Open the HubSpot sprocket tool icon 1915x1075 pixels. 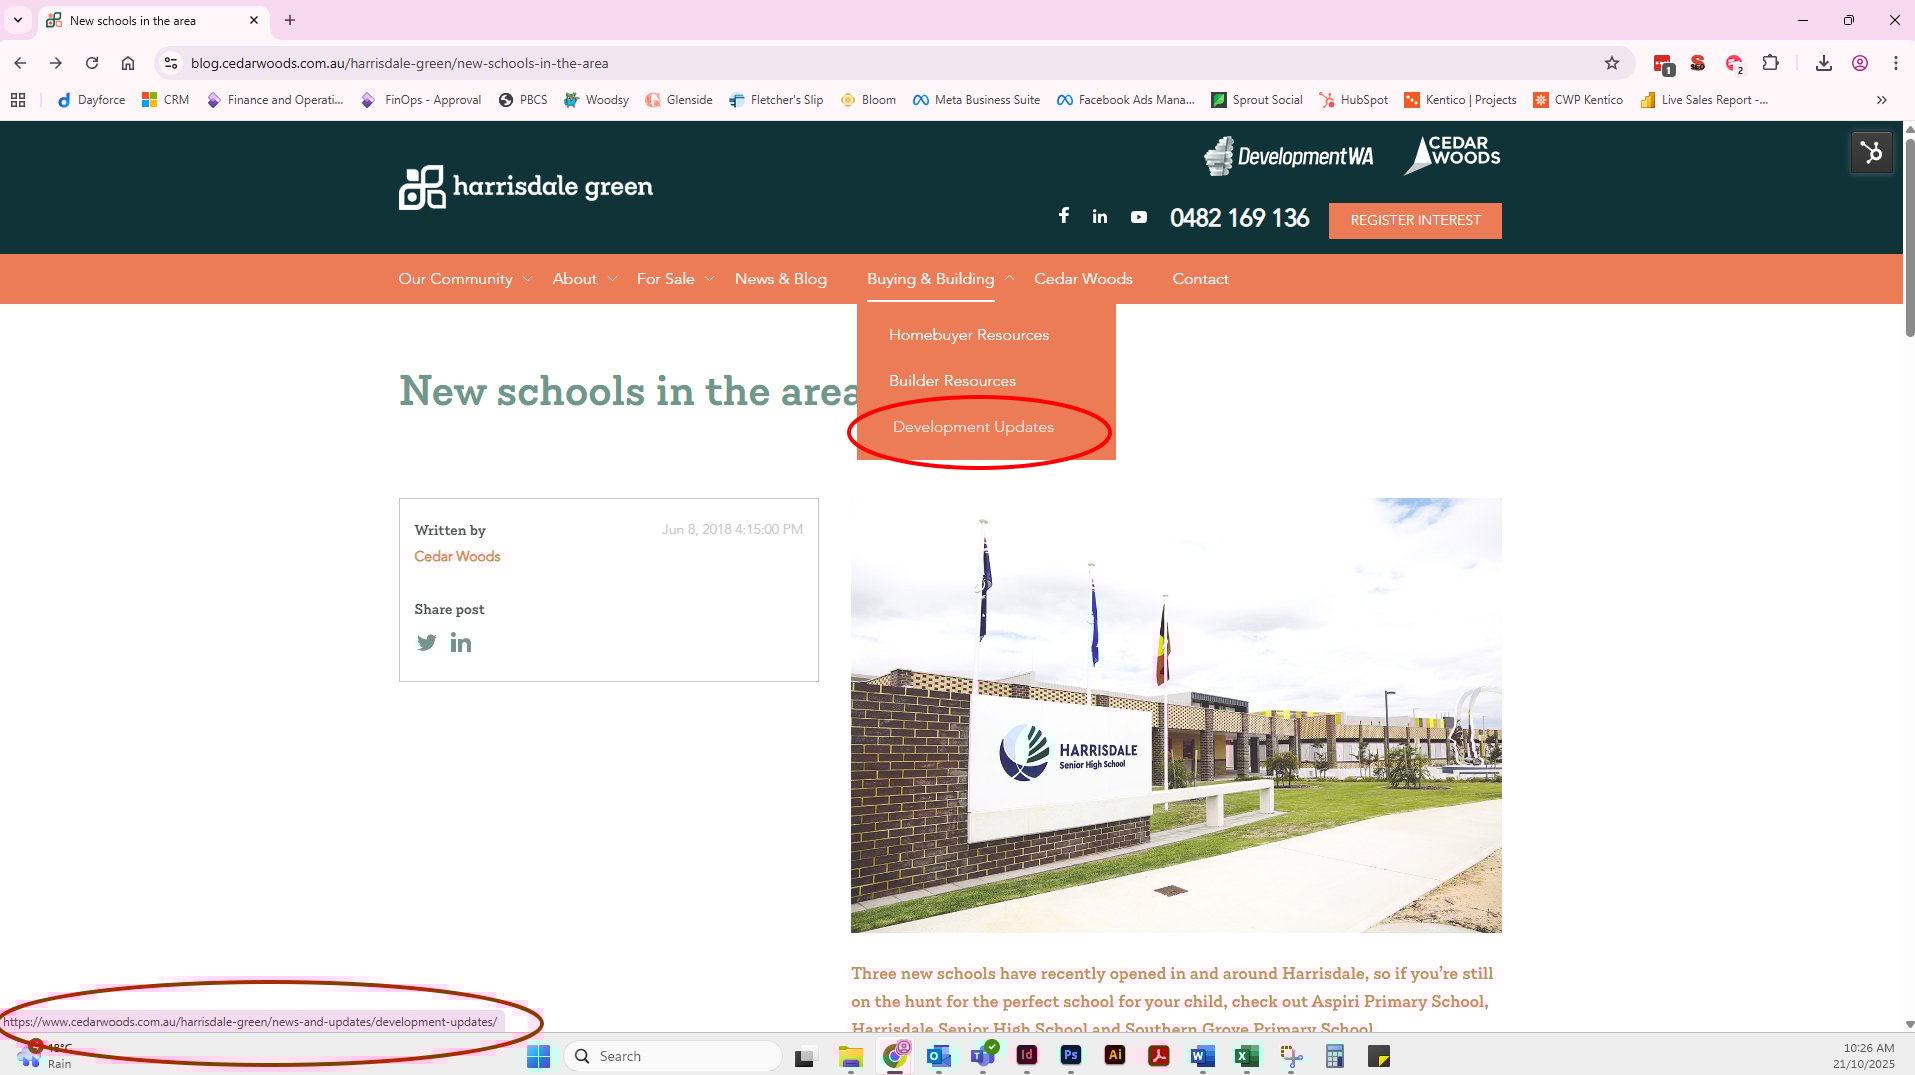[1871, 153]
